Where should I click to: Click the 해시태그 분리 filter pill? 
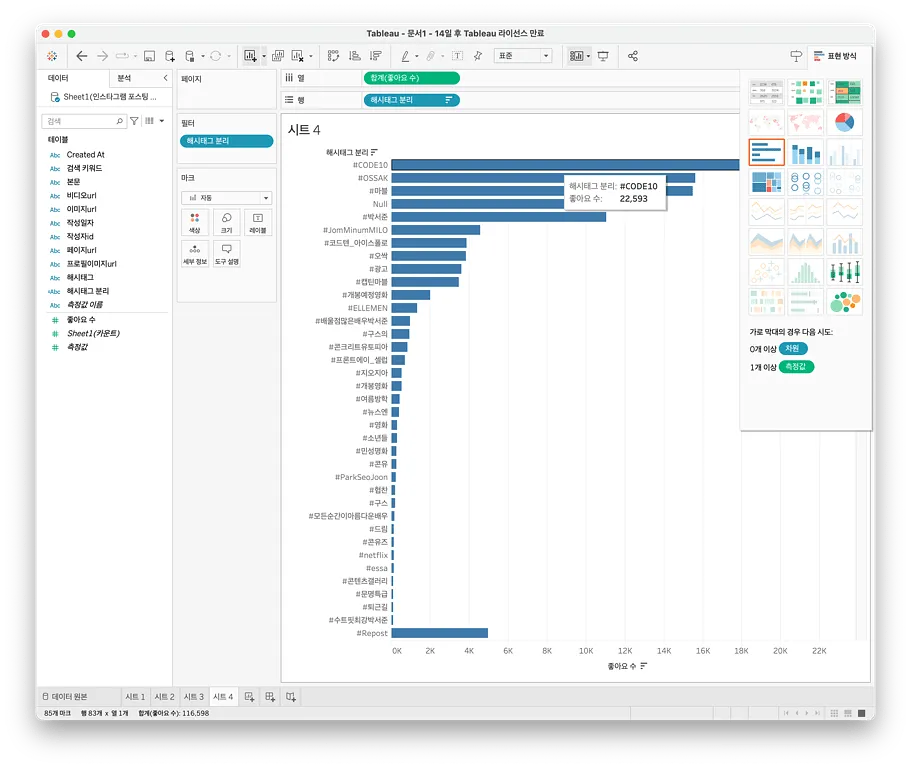click(226, 141)
